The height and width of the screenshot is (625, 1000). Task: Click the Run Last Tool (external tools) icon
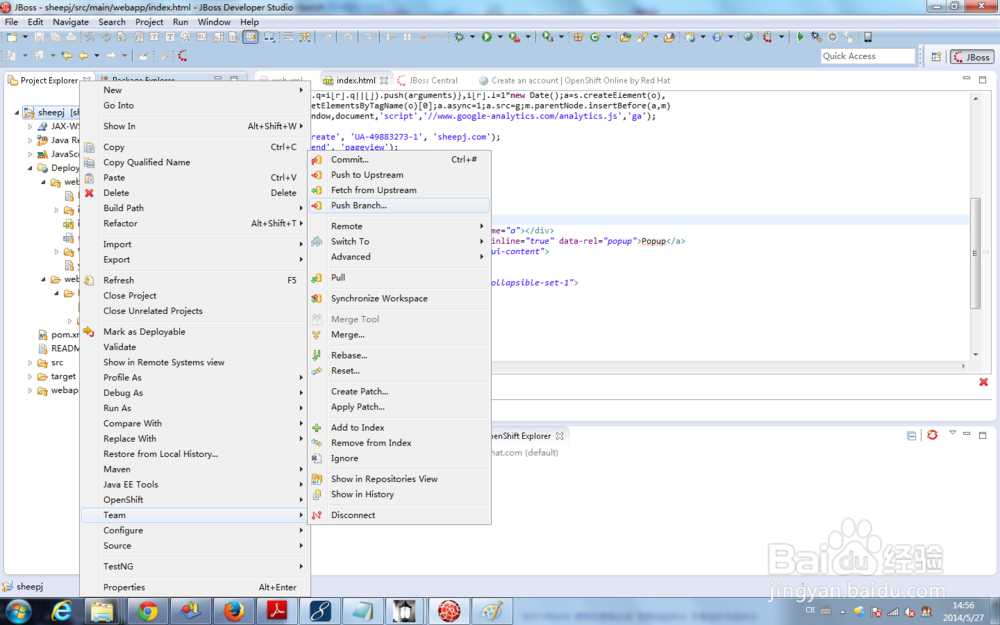point(514,37)
